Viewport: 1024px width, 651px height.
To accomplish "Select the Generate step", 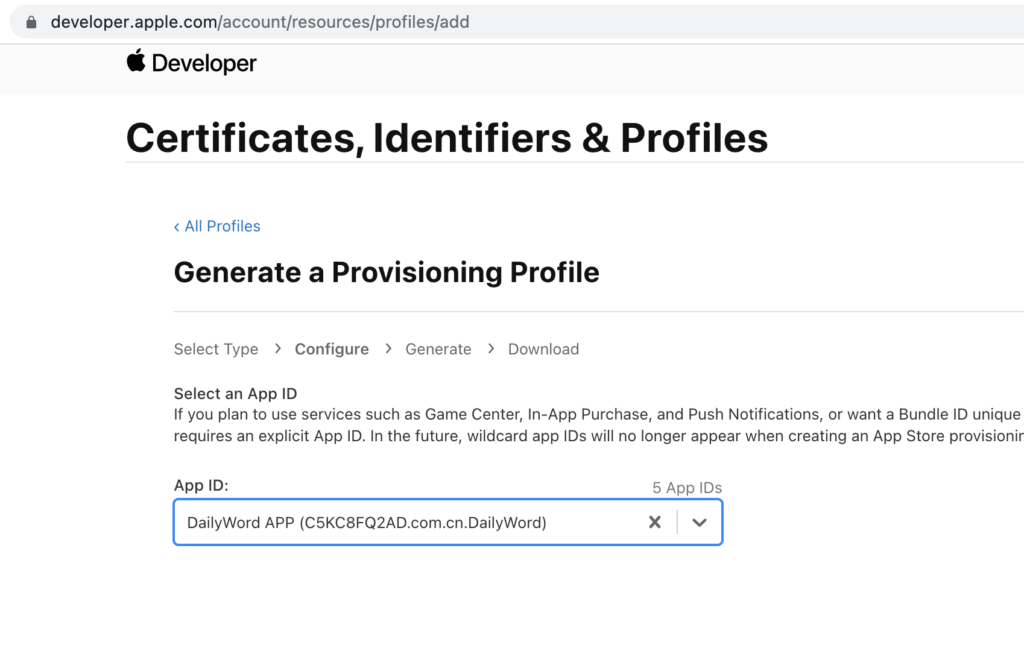I will [x=438, y=349].
